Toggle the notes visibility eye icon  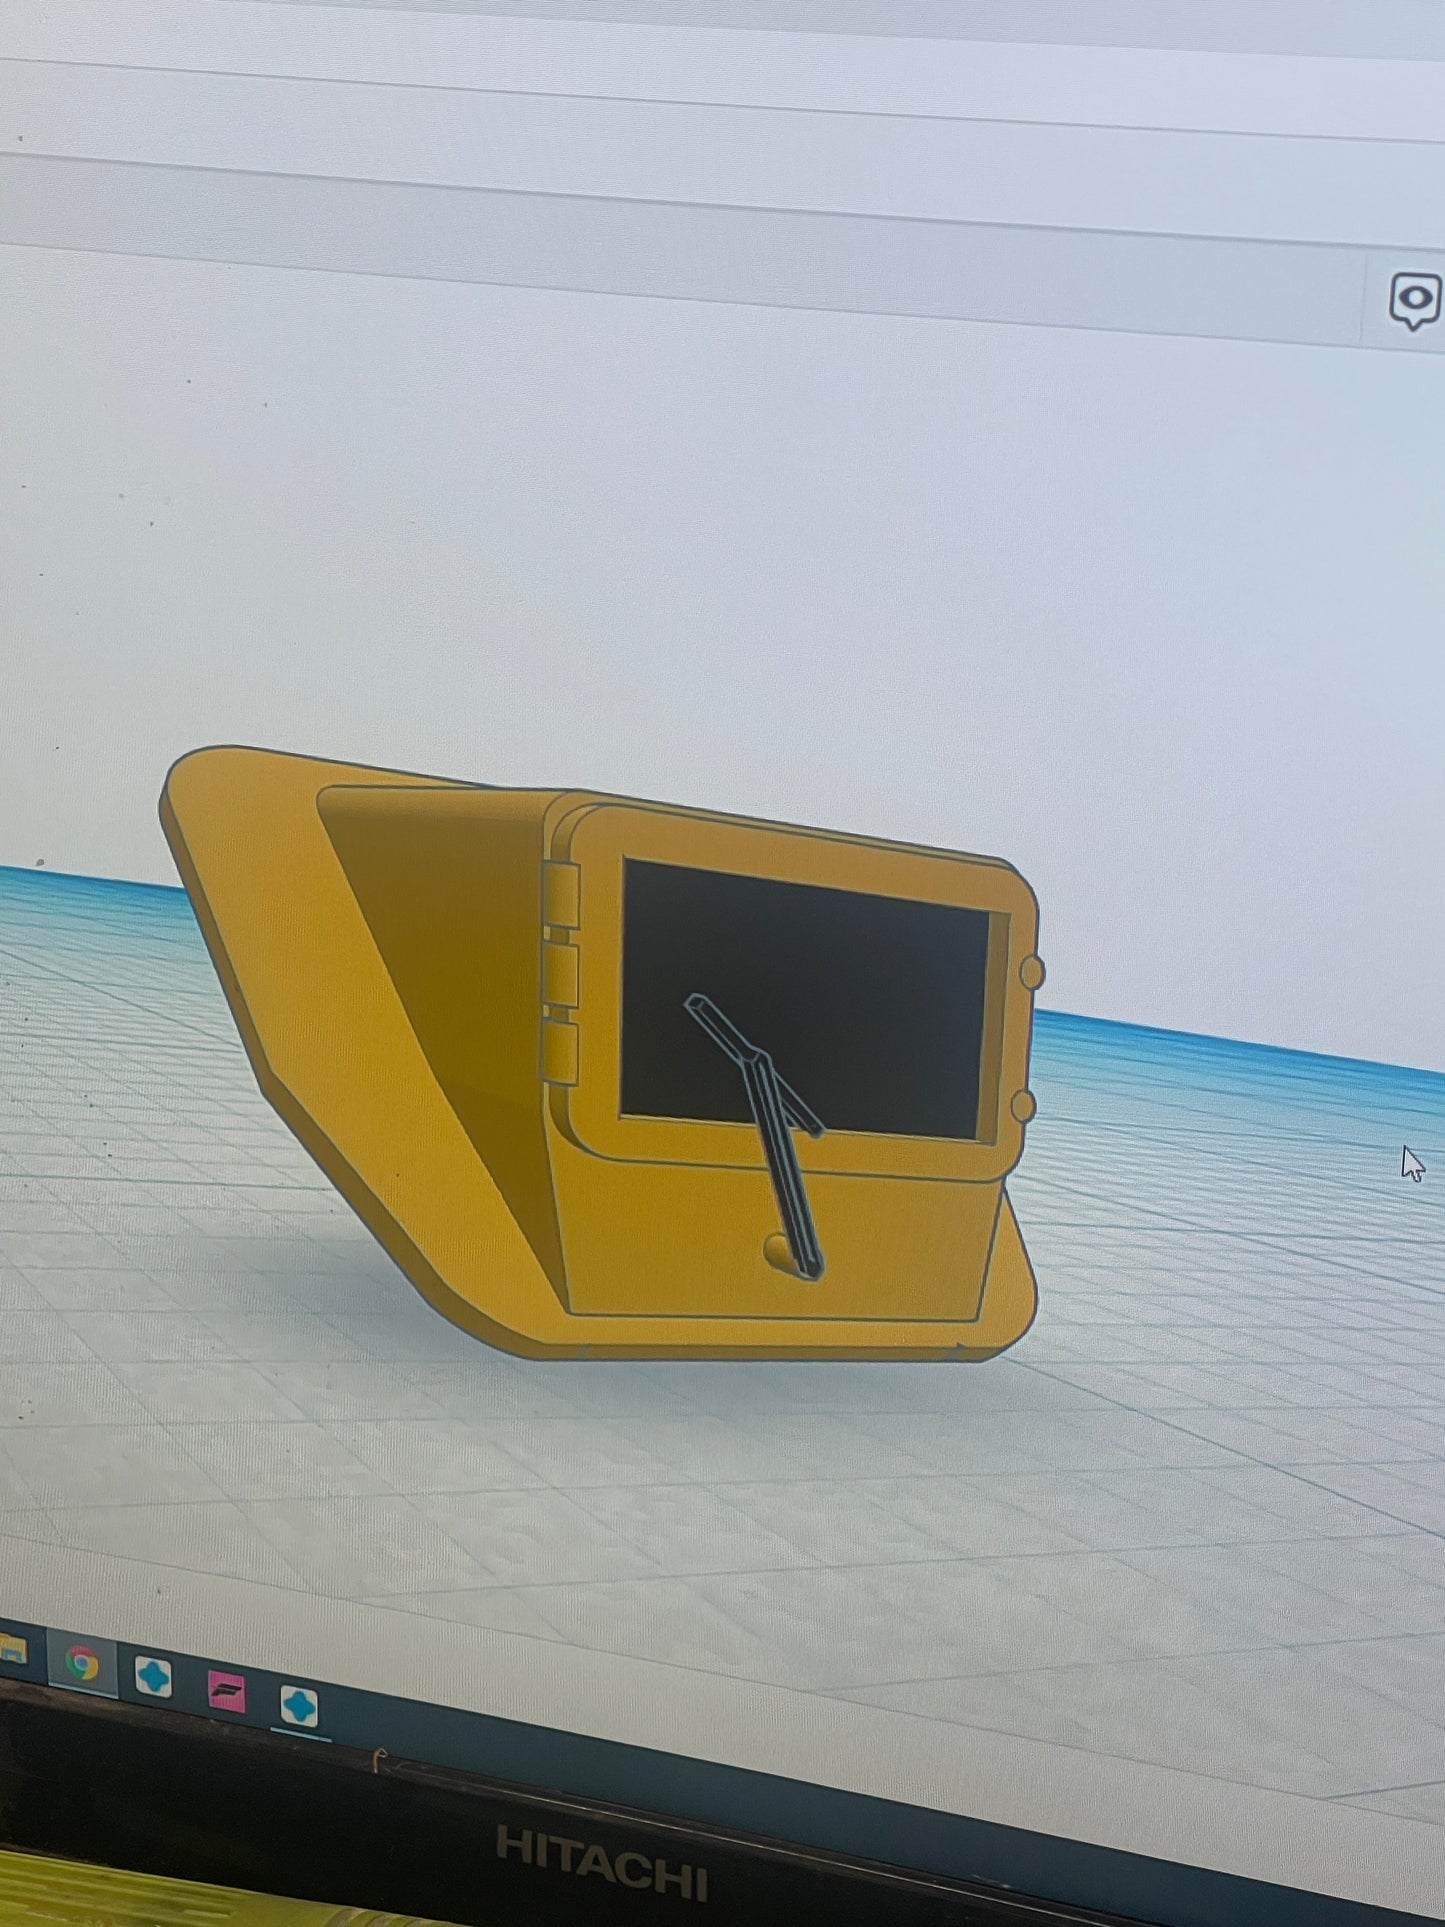[1414, 300]
